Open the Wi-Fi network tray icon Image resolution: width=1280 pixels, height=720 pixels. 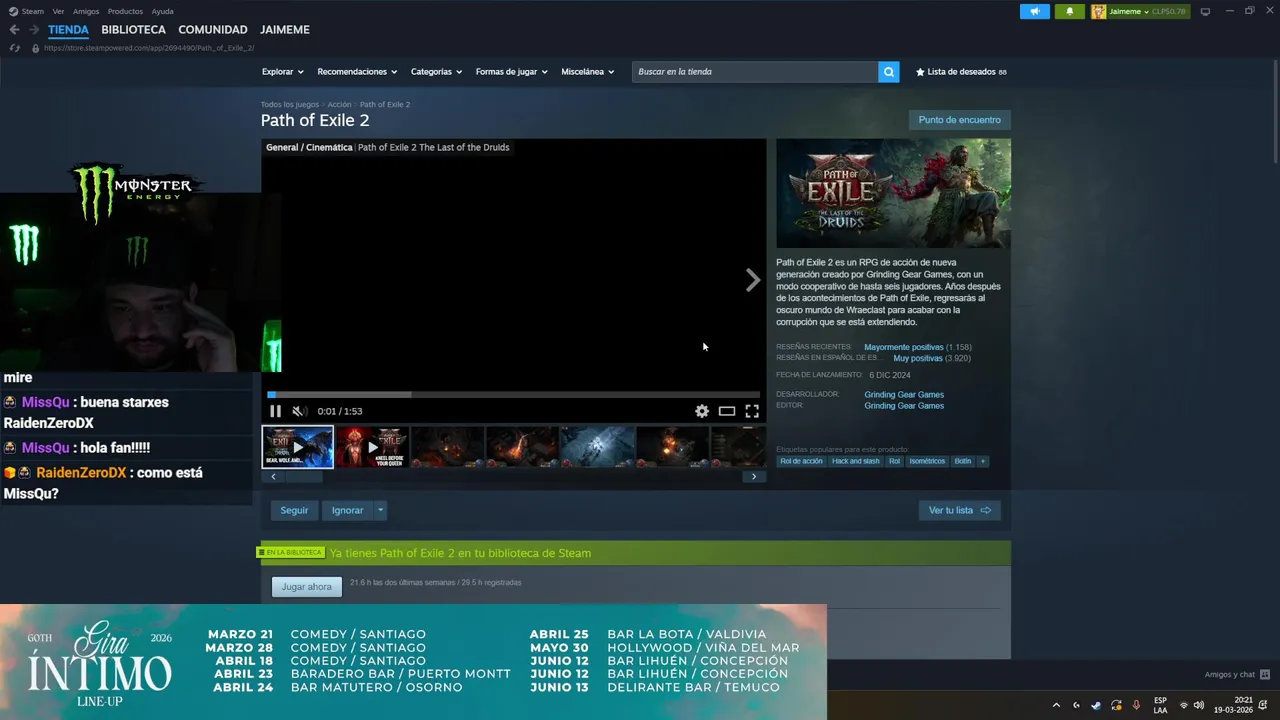pyautogui.click(x=1184, y=705)
